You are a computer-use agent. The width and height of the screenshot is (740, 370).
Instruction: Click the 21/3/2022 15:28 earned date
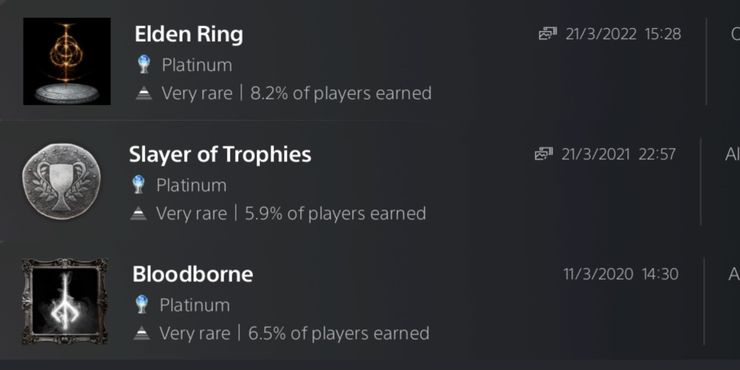point(623,34)
